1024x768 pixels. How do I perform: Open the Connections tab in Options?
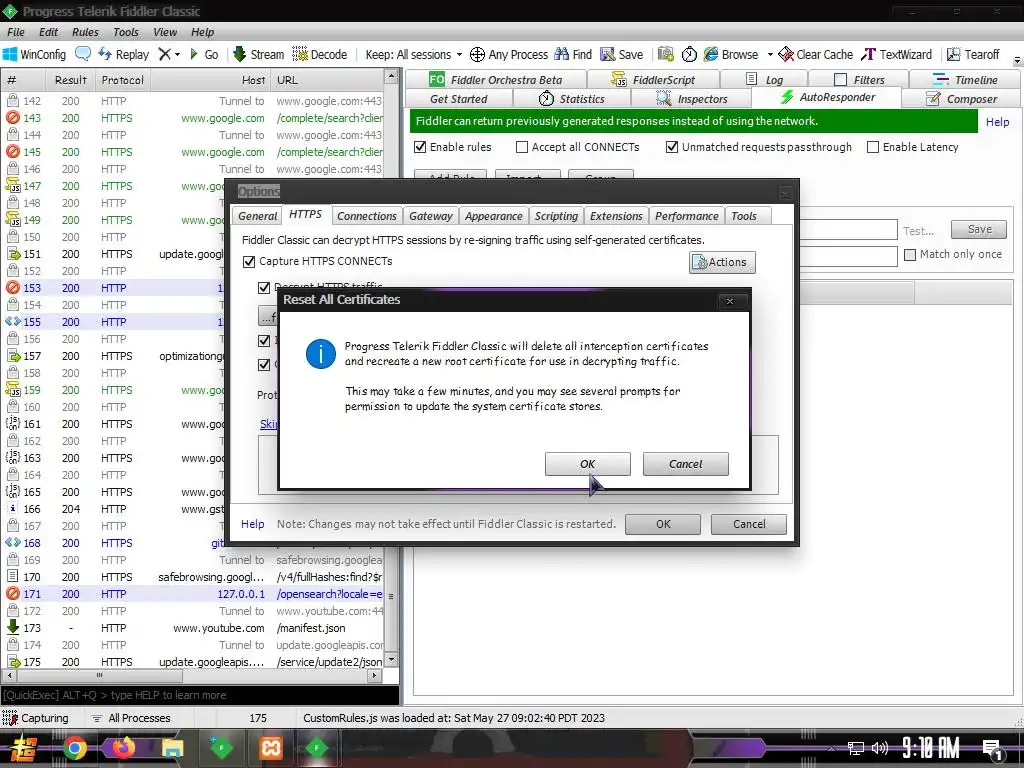click(366, 216)
